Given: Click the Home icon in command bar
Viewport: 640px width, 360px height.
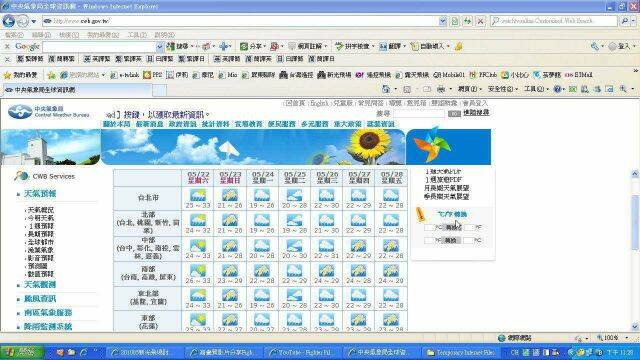Looking at the screenshot, I should tap(386, 89).
